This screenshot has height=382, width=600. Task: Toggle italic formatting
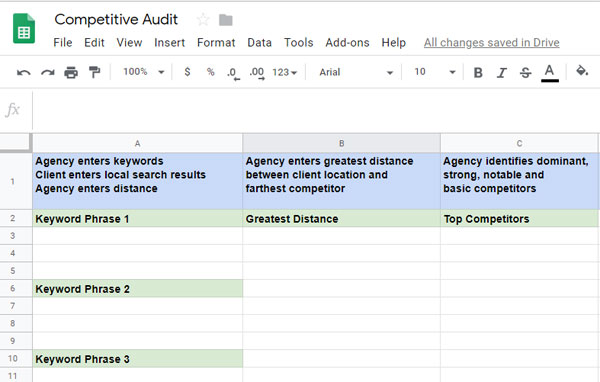click(502, 72)
